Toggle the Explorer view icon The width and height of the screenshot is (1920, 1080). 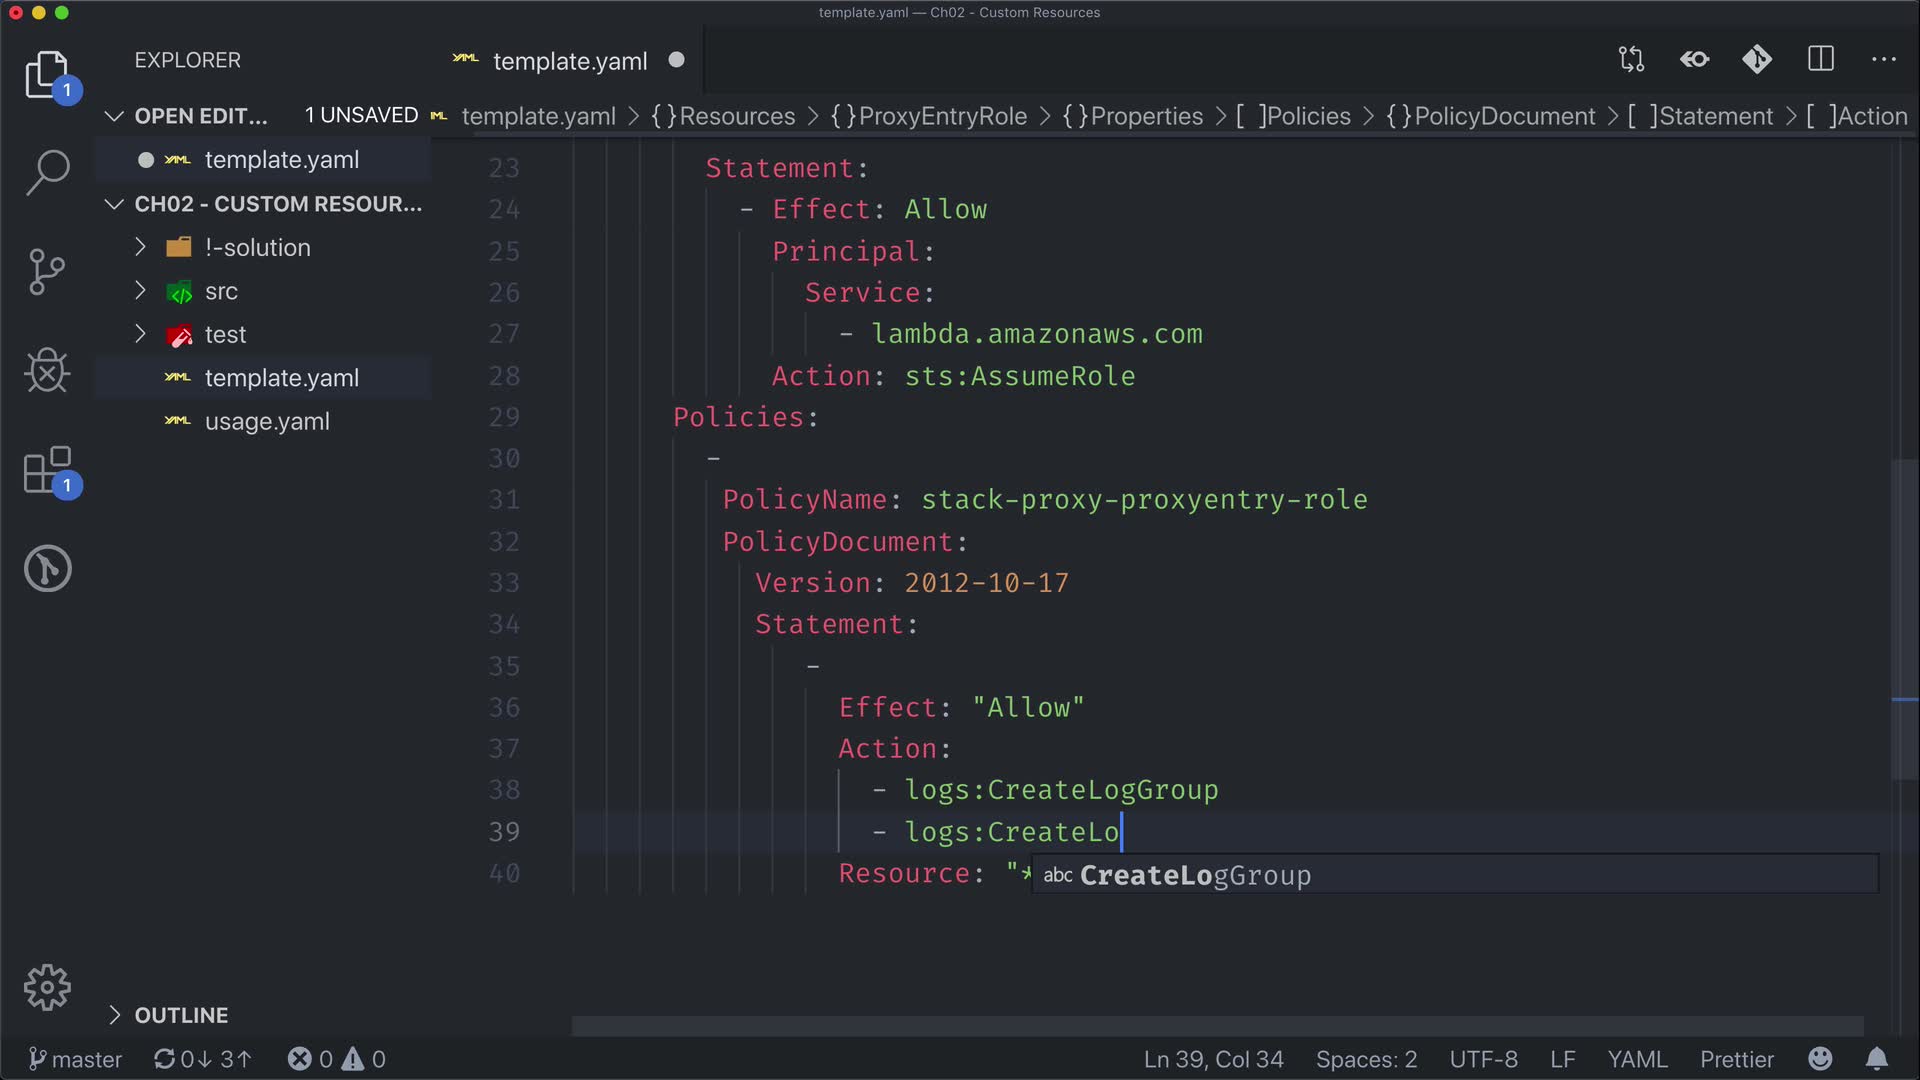click(47, 75)
